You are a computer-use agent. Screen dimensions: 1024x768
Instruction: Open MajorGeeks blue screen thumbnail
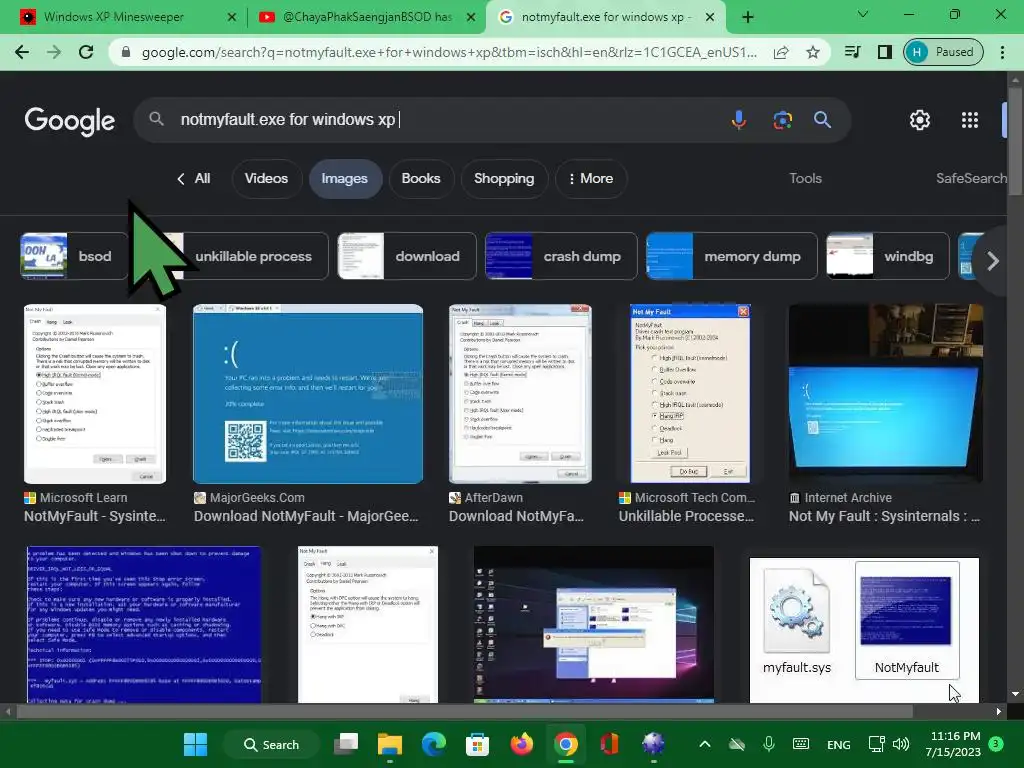click(x=308, y=394)
